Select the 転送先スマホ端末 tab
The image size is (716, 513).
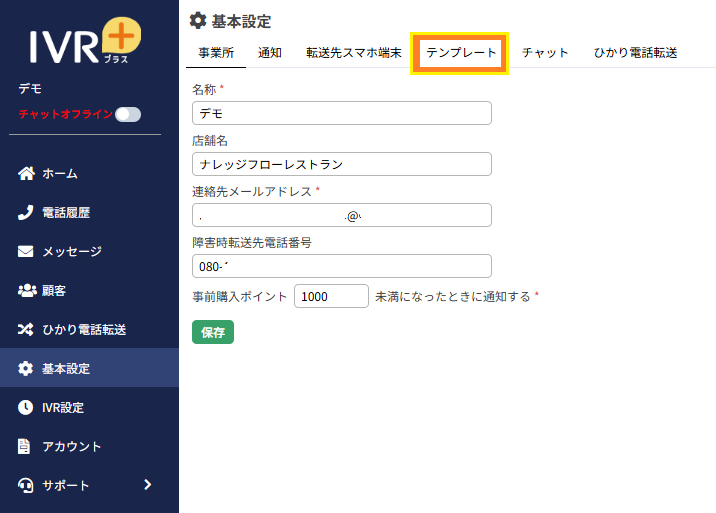pyautogui.click(x=354, y=53)
